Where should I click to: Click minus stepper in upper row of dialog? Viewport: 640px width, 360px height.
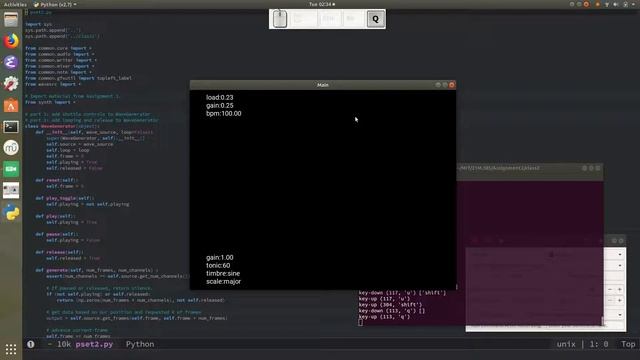coord(610,289)
